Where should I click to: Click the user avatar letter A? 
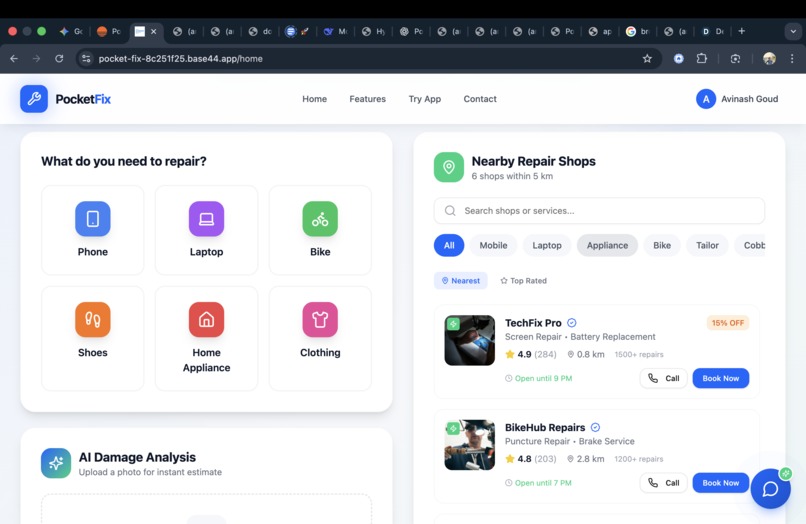click(x=706, y=99)
